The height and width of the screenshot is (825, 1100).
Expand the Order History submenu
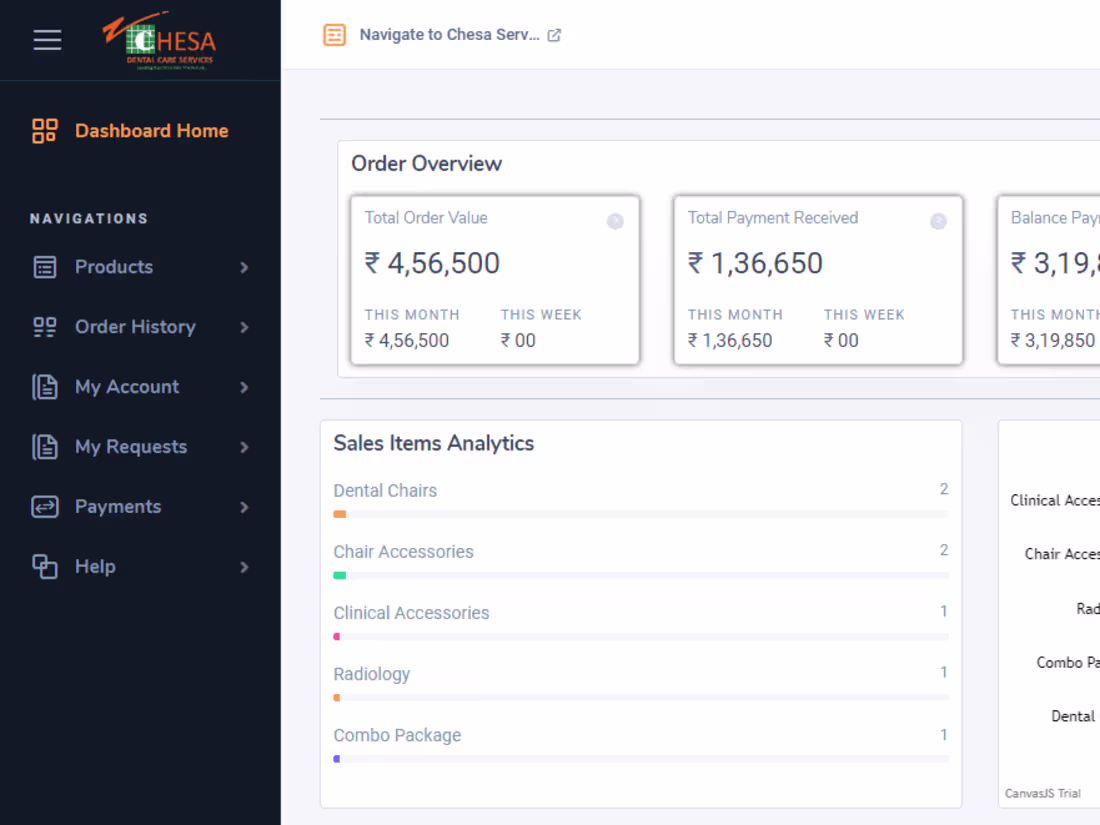pyautogui.click(x=243, y=327)
